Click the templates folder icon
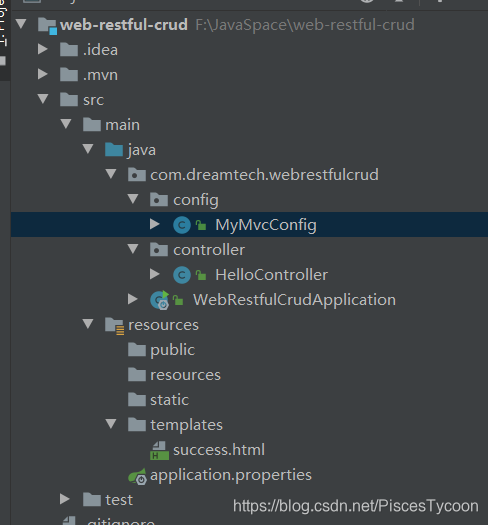Viewport: 488px width, 525px height. click(137, 425)
